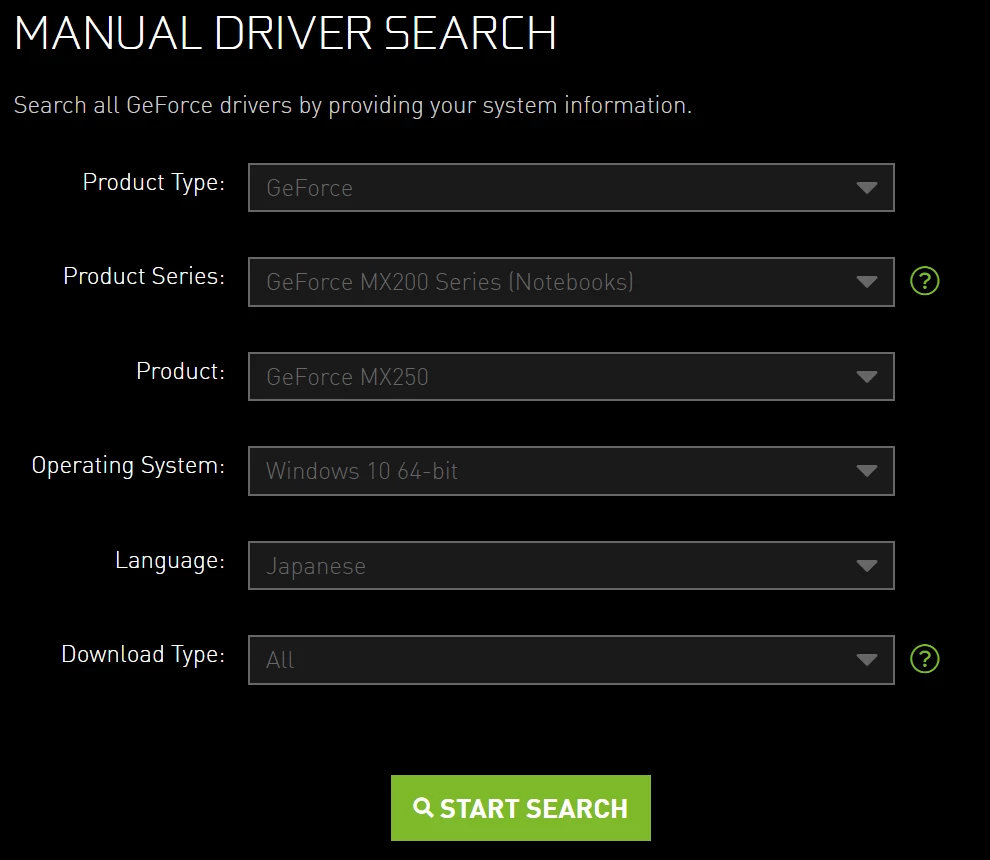Open the Operating System dropdown showing Windows 10 64-bit
The width and height of the screenshot is (990, 860).
pos(571,471)
